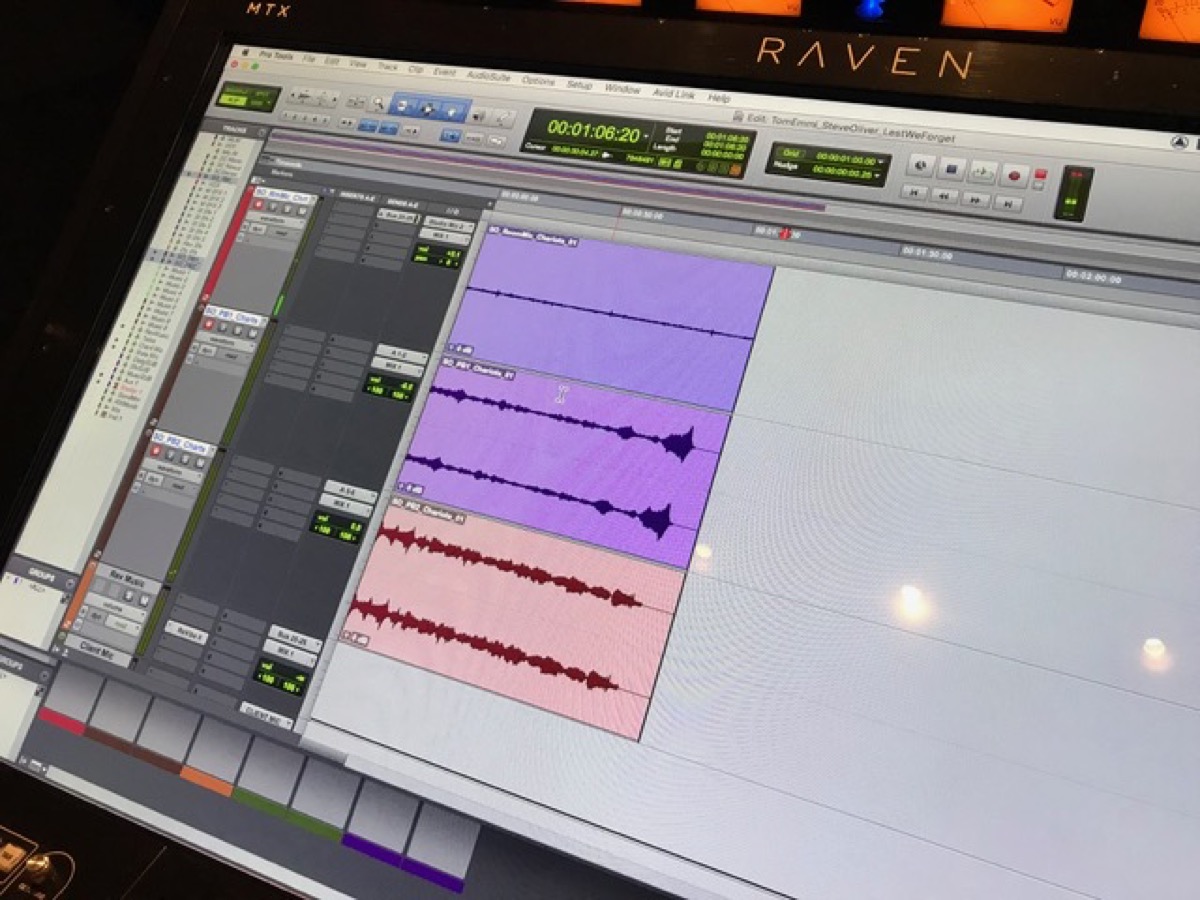Select the Zoomer magnifier tool
The height and width of the screenshot is (900, 1200).
(x=380, y=102)
